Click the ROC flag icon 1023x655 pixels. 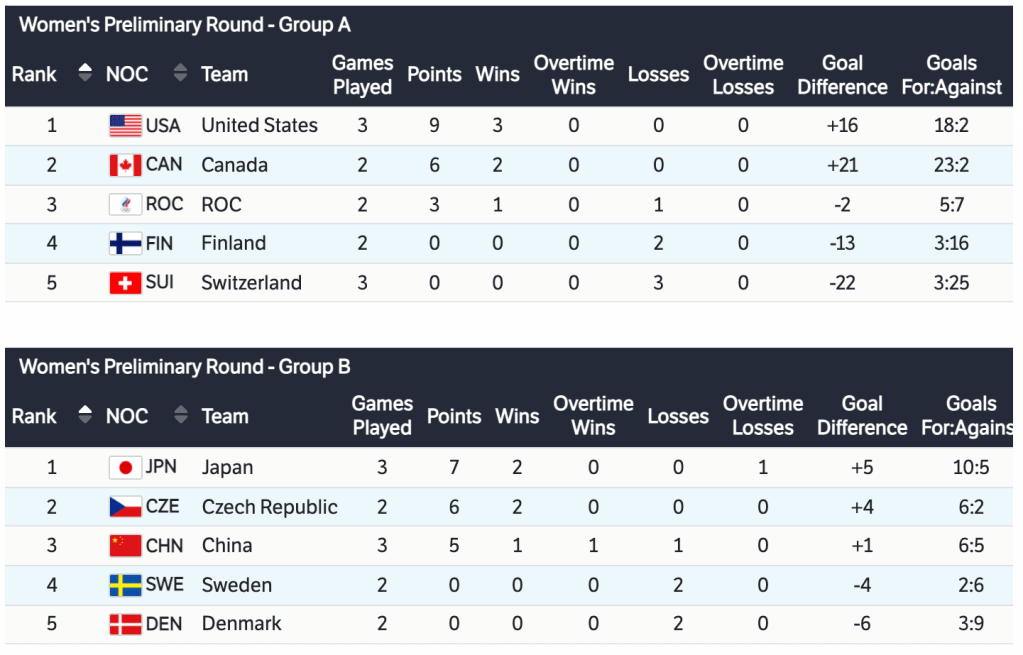point(125,205)
